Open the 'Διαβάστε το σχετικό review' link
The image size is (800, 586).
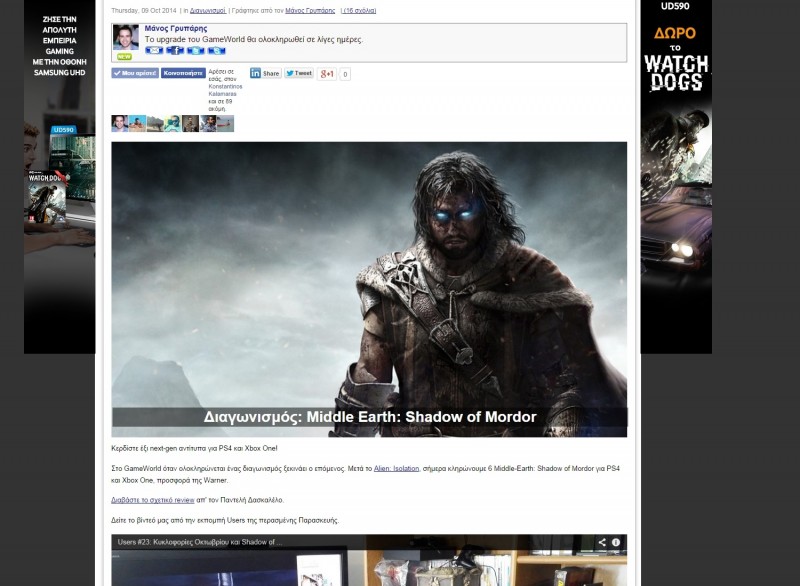[152, 499]
